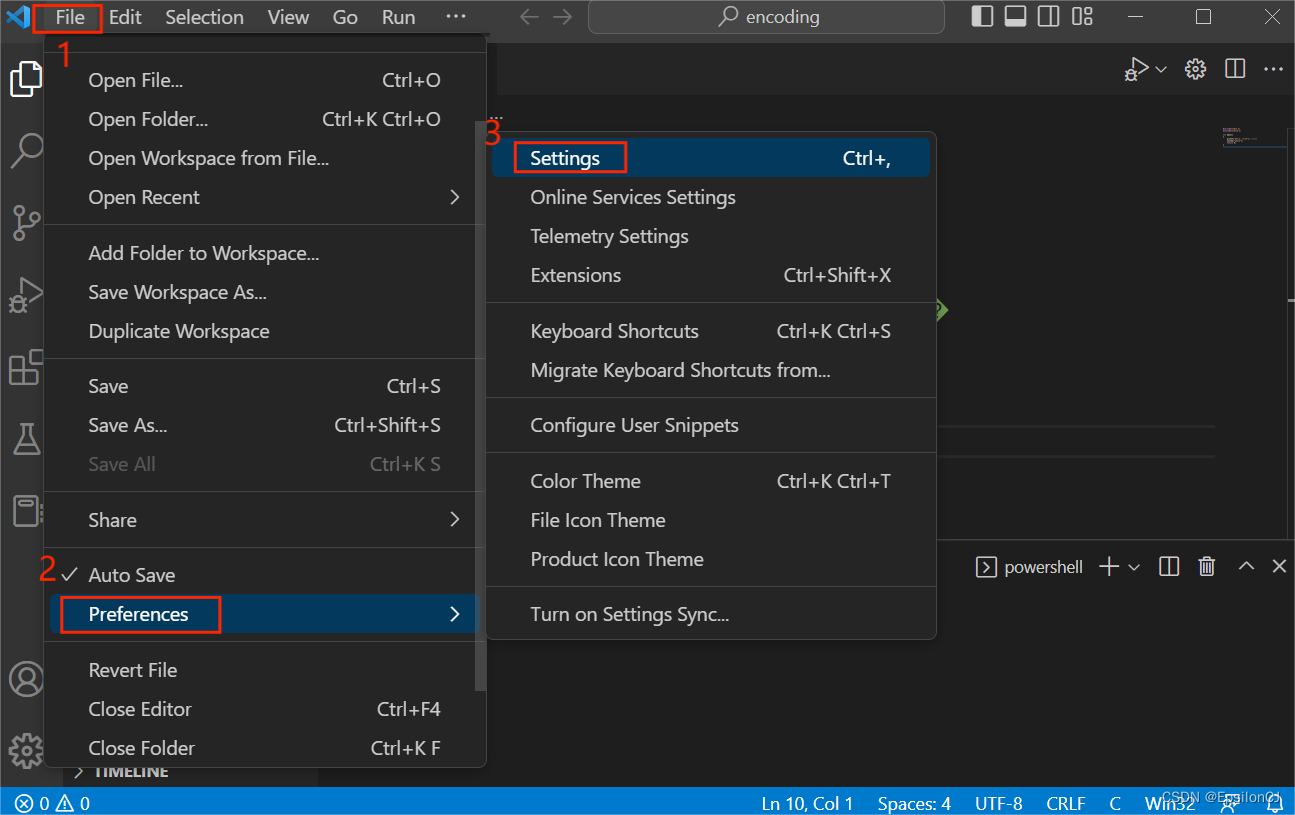Go back with the left arrow
The height and width of the screenshot is (815, 1295).
(x=530, y=17)
